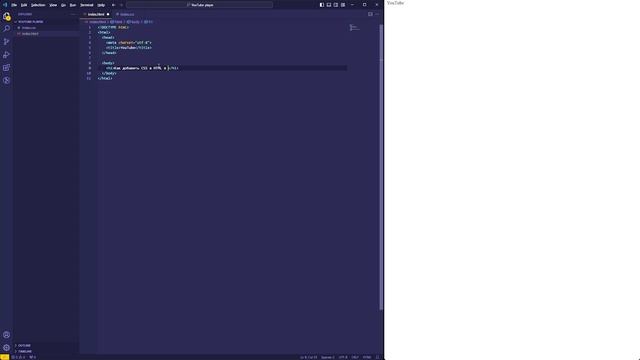The height and width of the screenshot is (360, 640).
Task: Click the html breadcrumb segment
Action: click(116, 22)
